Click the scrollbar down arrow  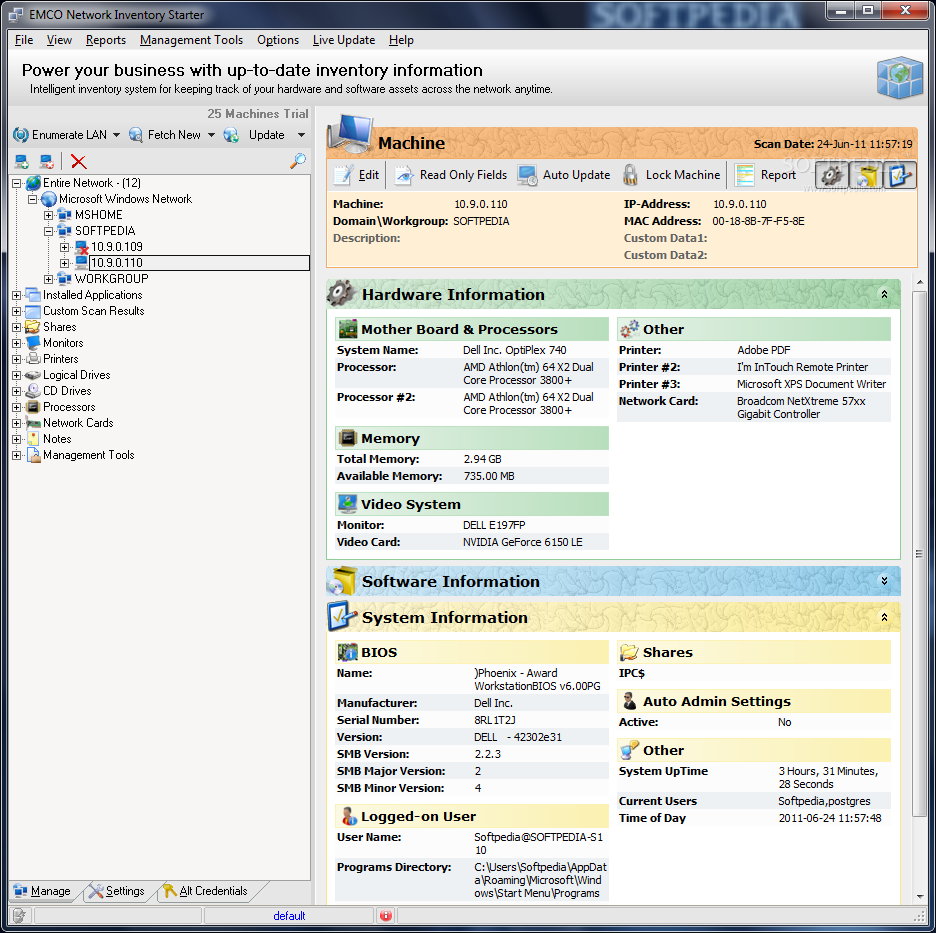[x=919, y=896]
